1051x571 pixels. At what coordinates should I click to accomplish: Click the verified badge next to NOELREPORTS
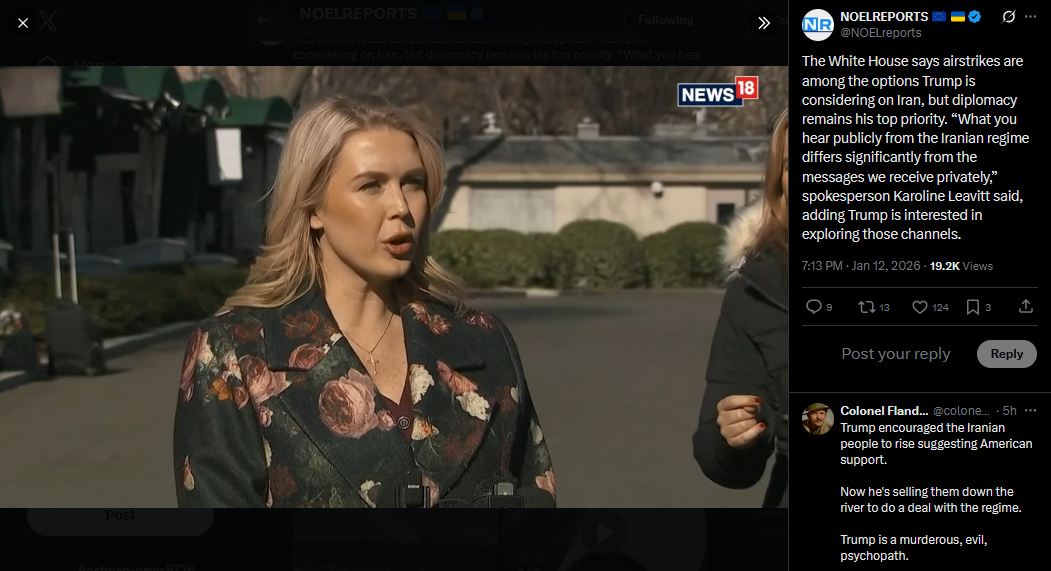[x=975, y=17]
